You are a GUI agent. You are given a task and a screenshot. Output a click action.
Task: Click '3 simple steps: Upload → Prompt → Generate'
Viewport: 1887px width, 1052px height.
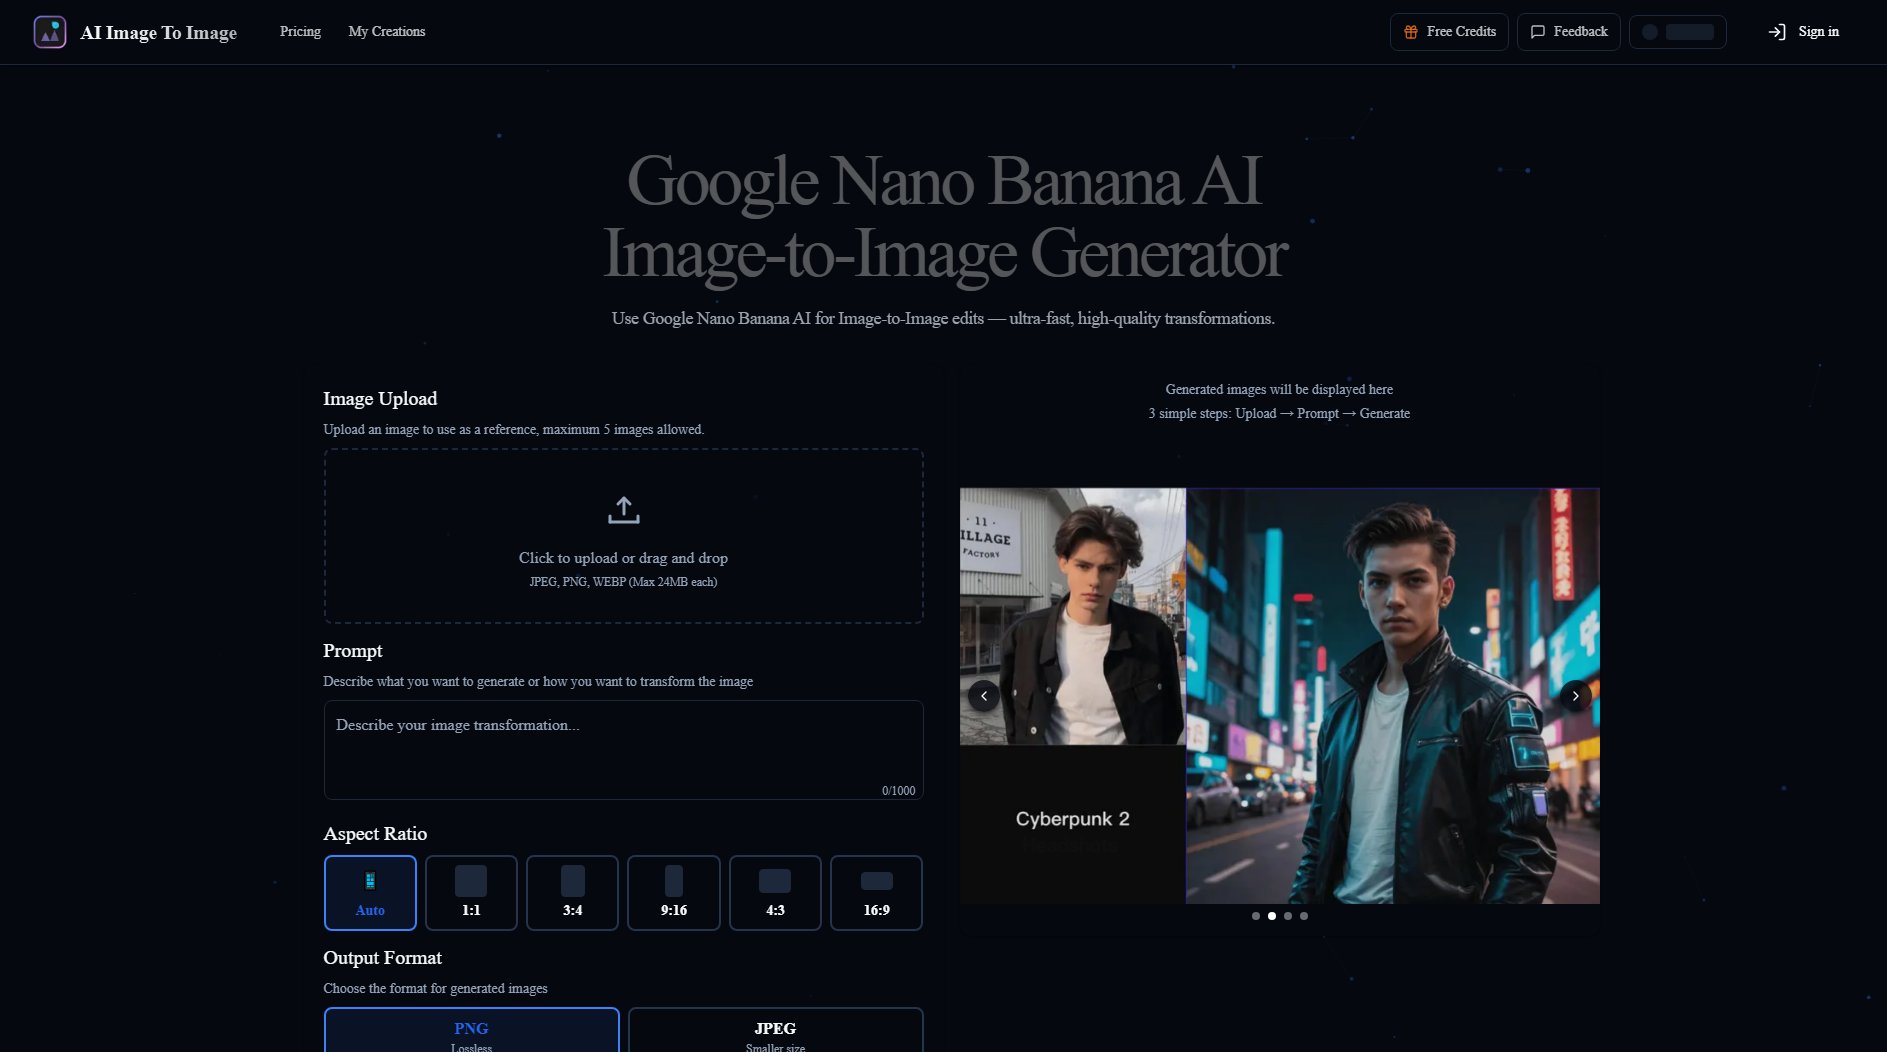[1279, 414]
